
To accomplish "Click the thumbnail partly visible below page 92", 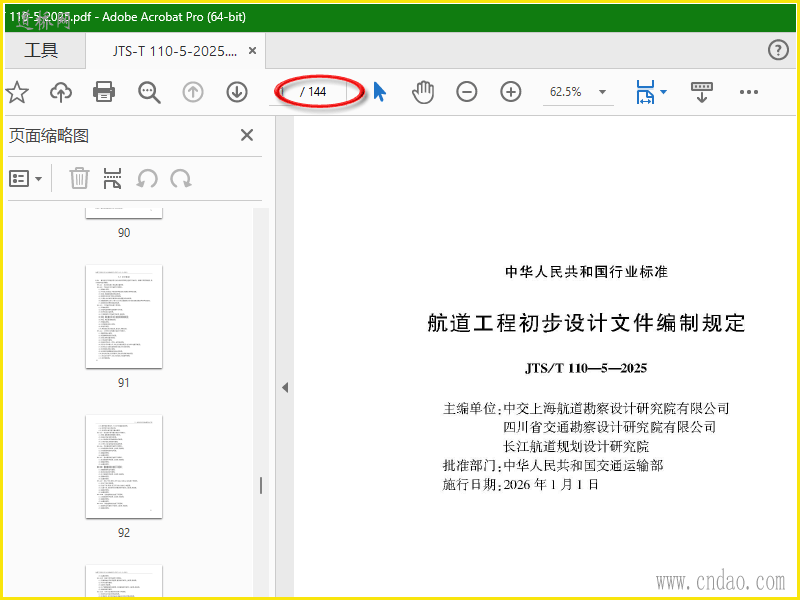I will 124,581.
